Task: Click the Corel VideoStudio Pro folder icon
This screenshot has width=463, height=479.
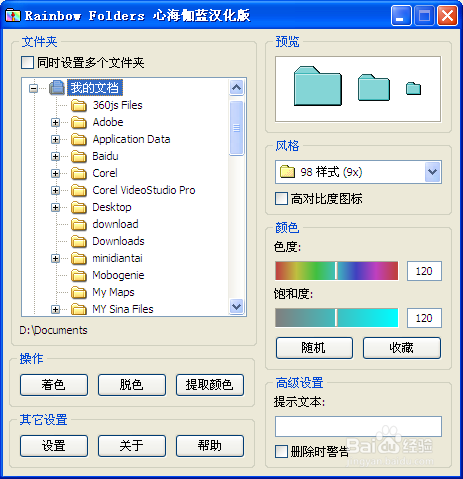Action: click(x=79, y=190)
